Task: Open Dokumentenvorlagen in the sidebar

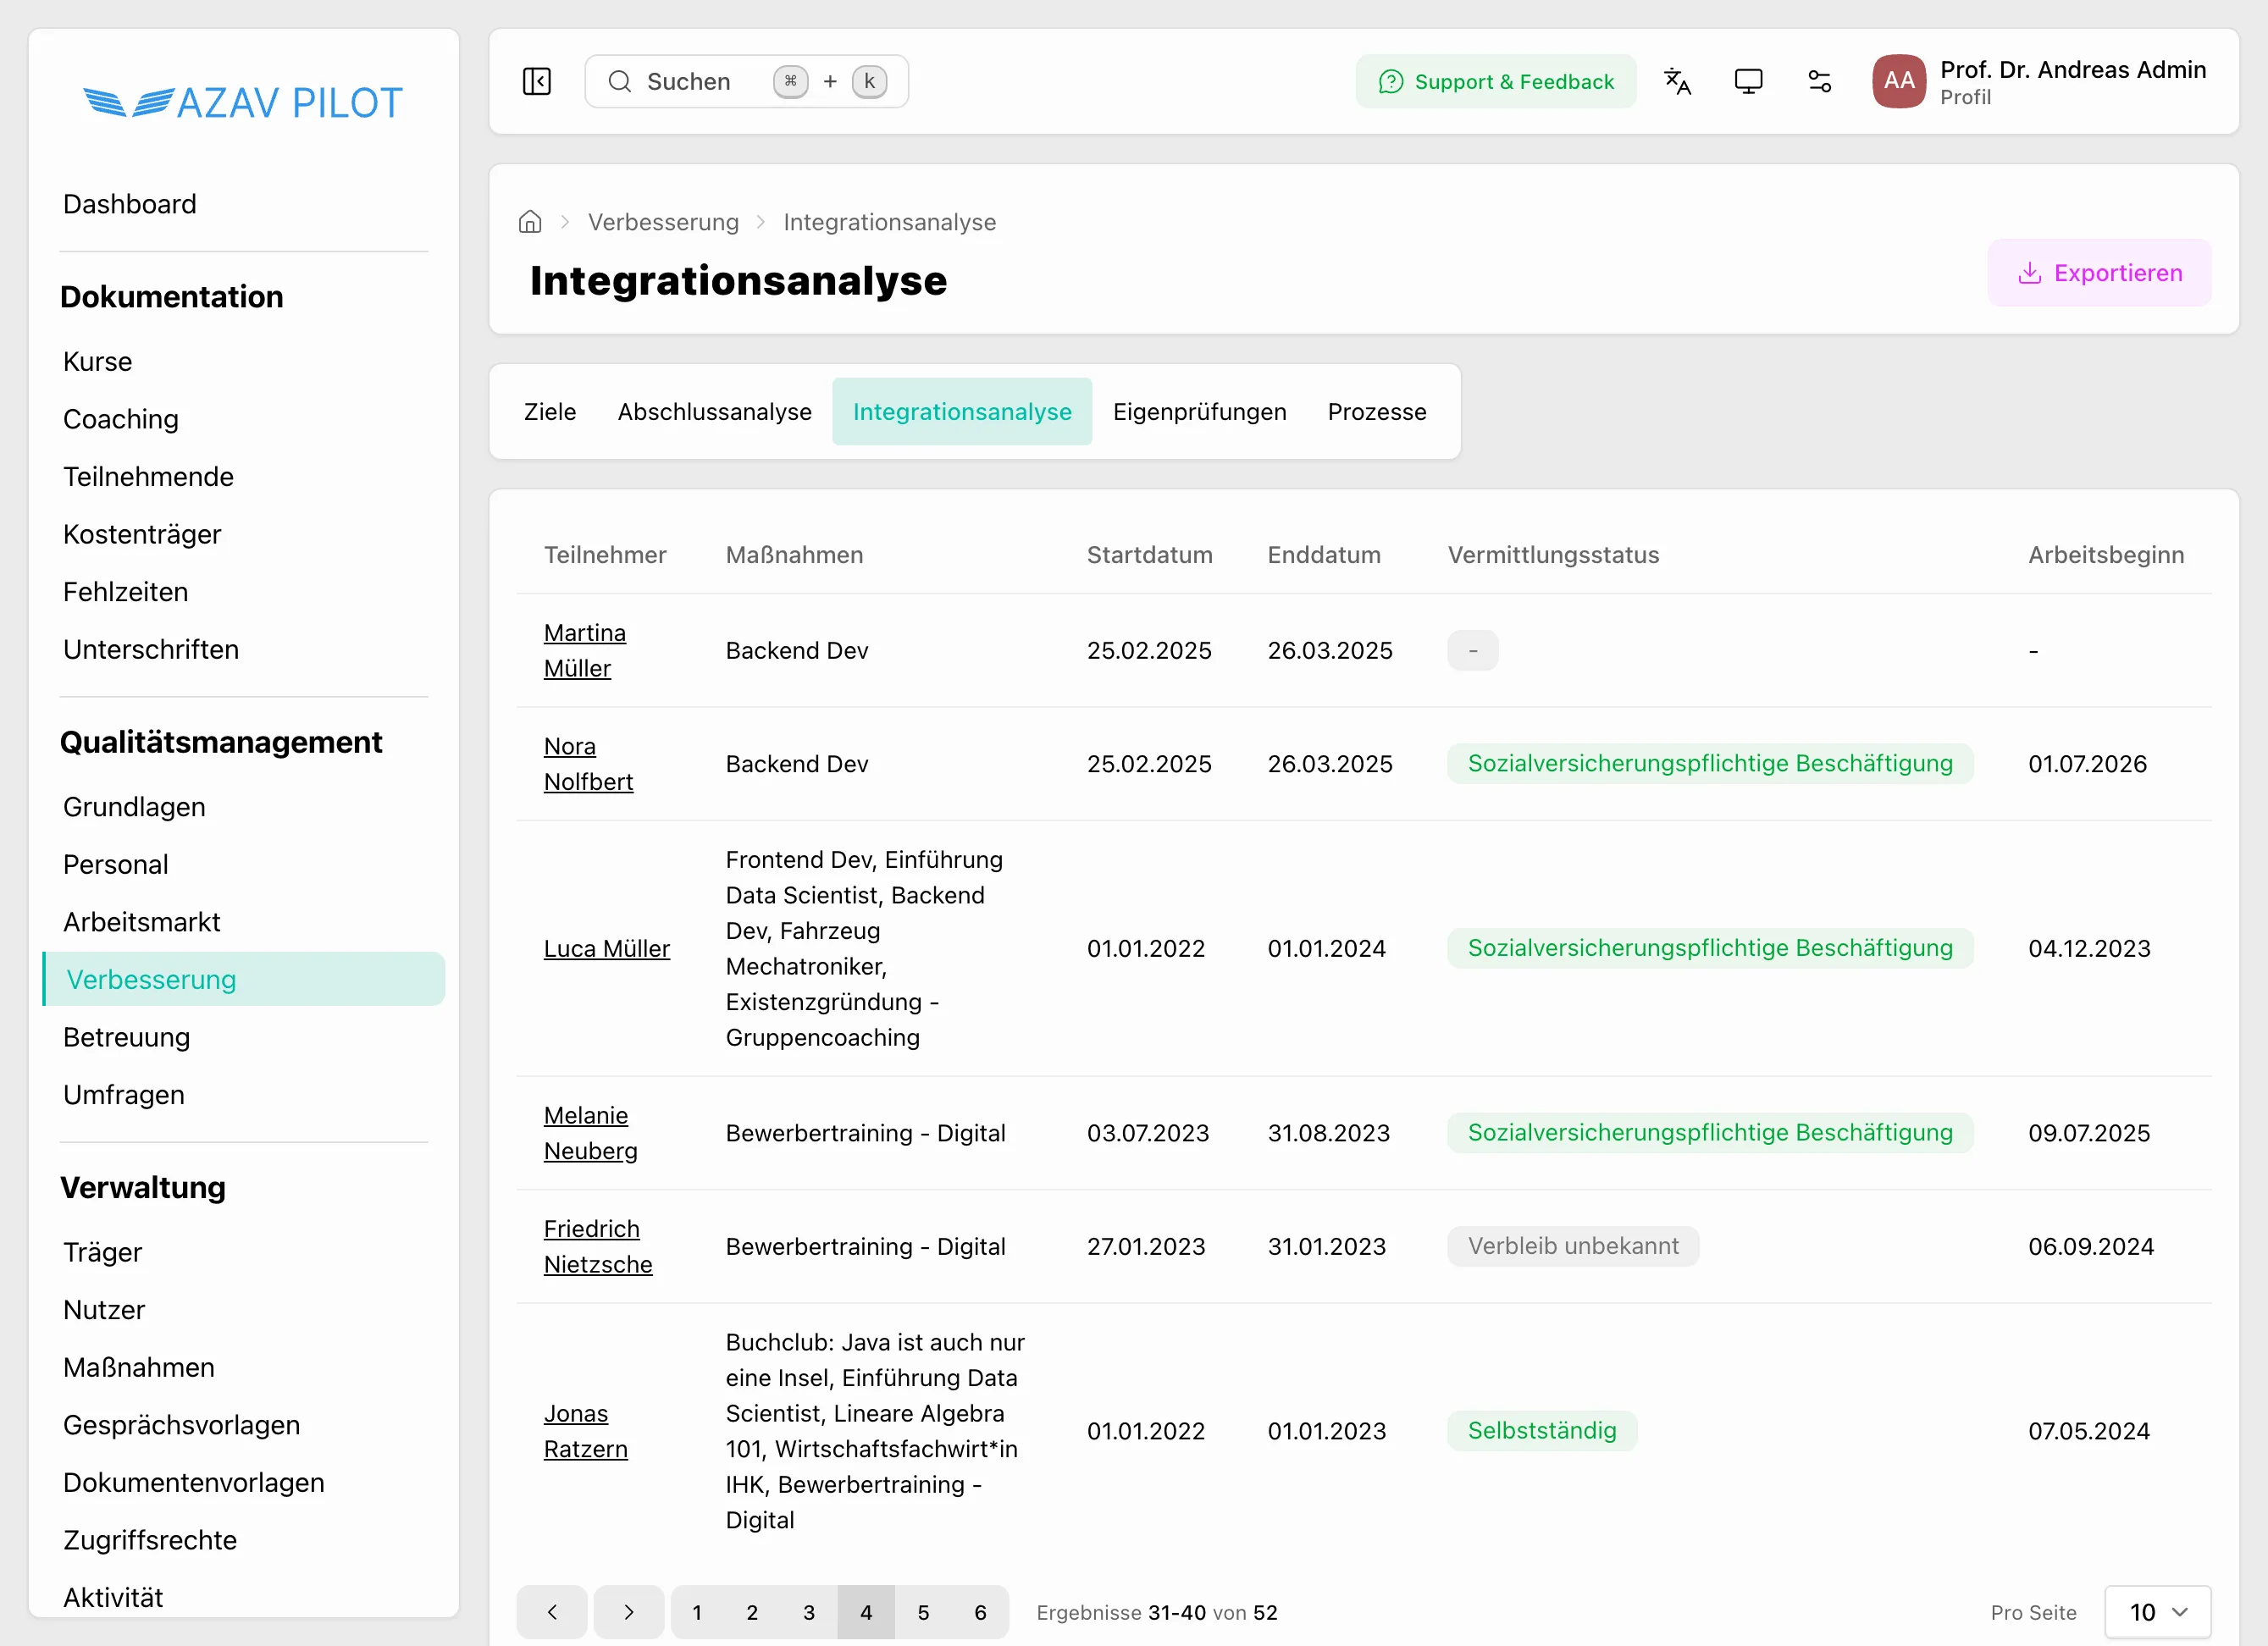Action: click(194, 1482)
